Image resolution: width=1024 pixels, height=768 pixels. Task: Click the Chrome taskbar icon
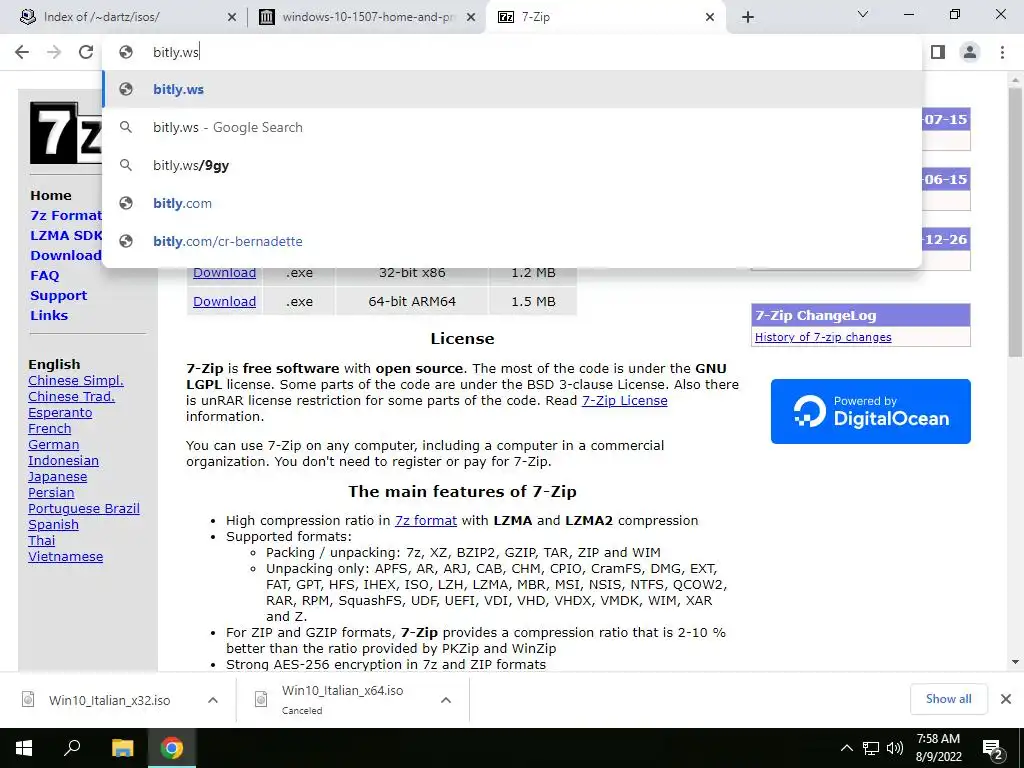[172, 748]
